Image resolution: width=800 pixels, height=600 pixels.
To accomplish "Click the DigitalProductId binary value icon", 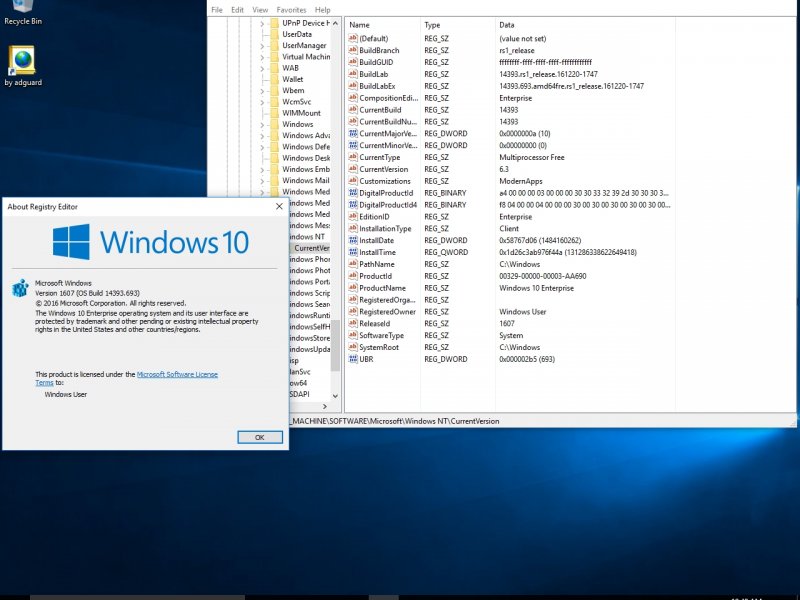I will 353,193.
